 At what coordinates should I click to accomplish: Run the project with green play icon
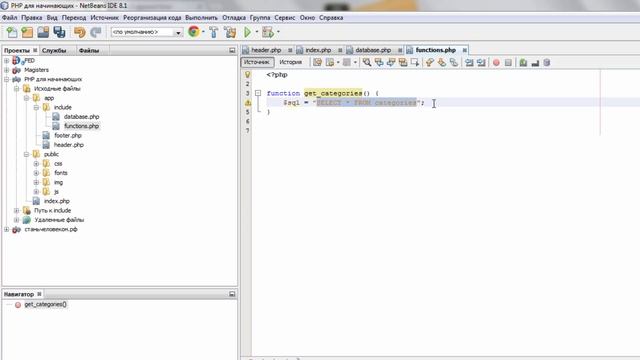click(247, 32)
